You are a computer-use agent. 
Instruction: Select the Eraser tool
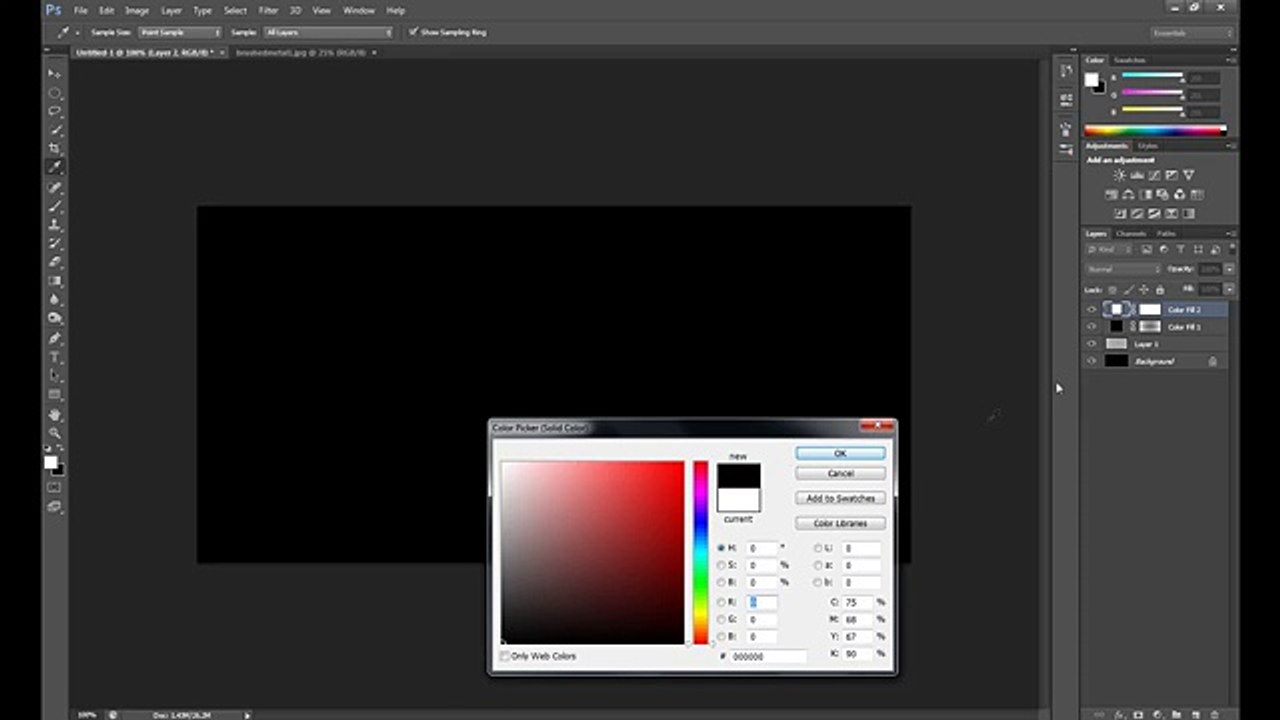pos(55,262)
